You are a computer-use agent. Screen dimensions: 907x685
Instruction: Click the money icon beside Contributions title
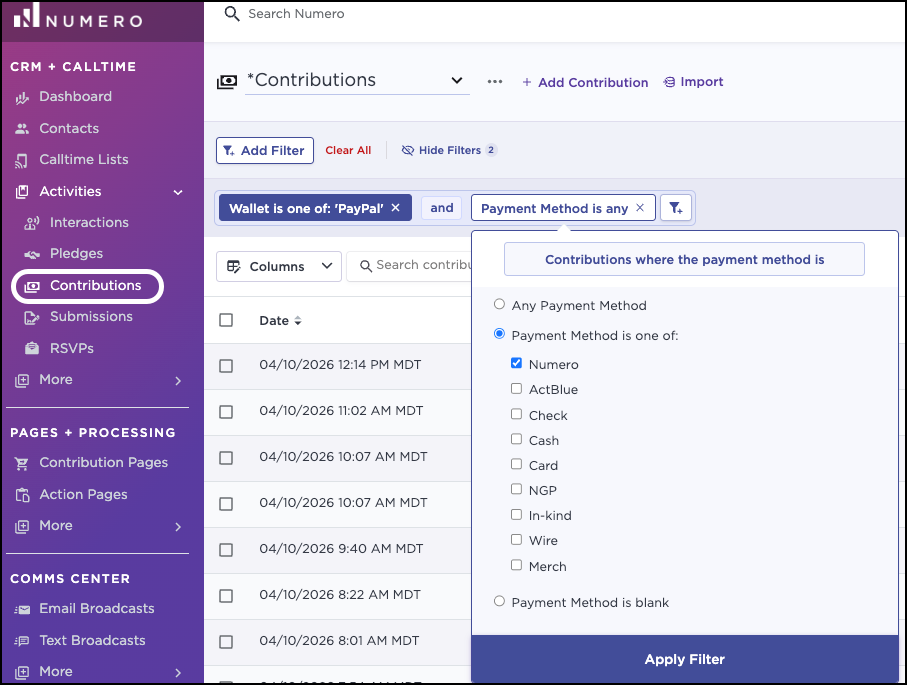pos(227,82)
